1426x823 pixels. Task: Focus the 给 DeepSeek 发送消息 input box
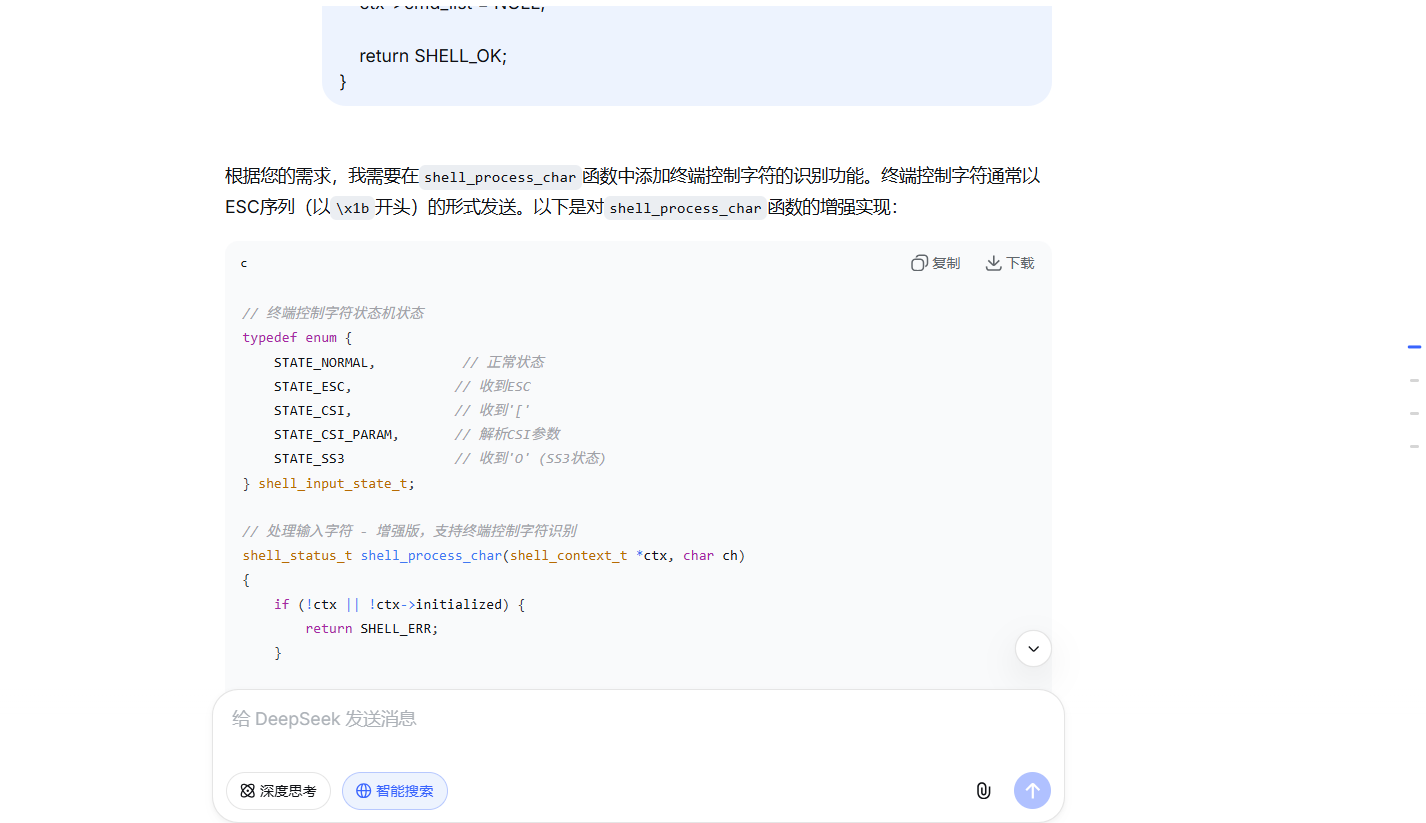click(638, 719)
